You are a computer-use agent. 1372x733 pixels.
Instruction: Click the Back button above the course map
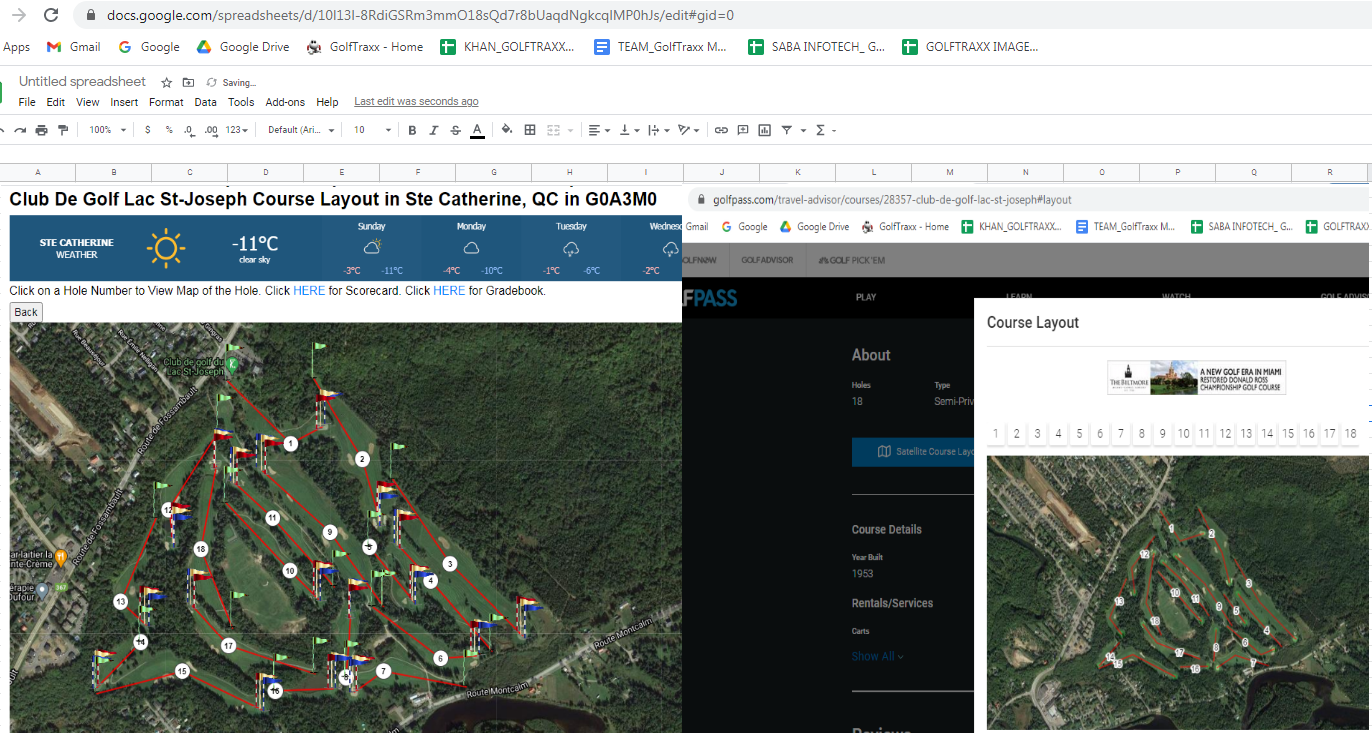26,312
